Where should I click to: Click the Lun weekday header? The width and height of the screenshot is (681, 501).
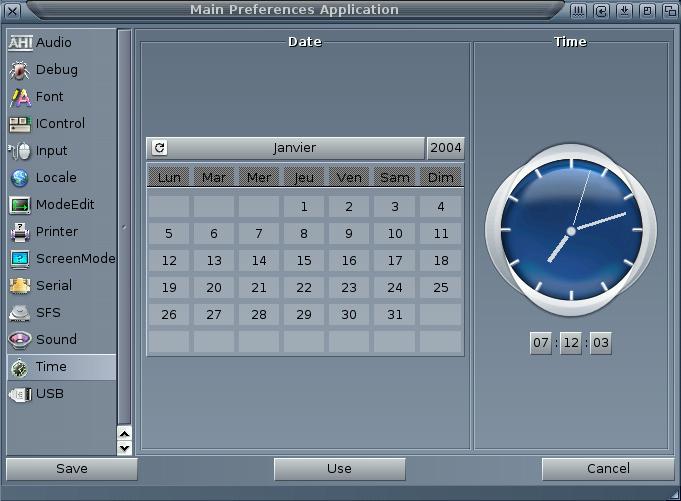[169, 177]
